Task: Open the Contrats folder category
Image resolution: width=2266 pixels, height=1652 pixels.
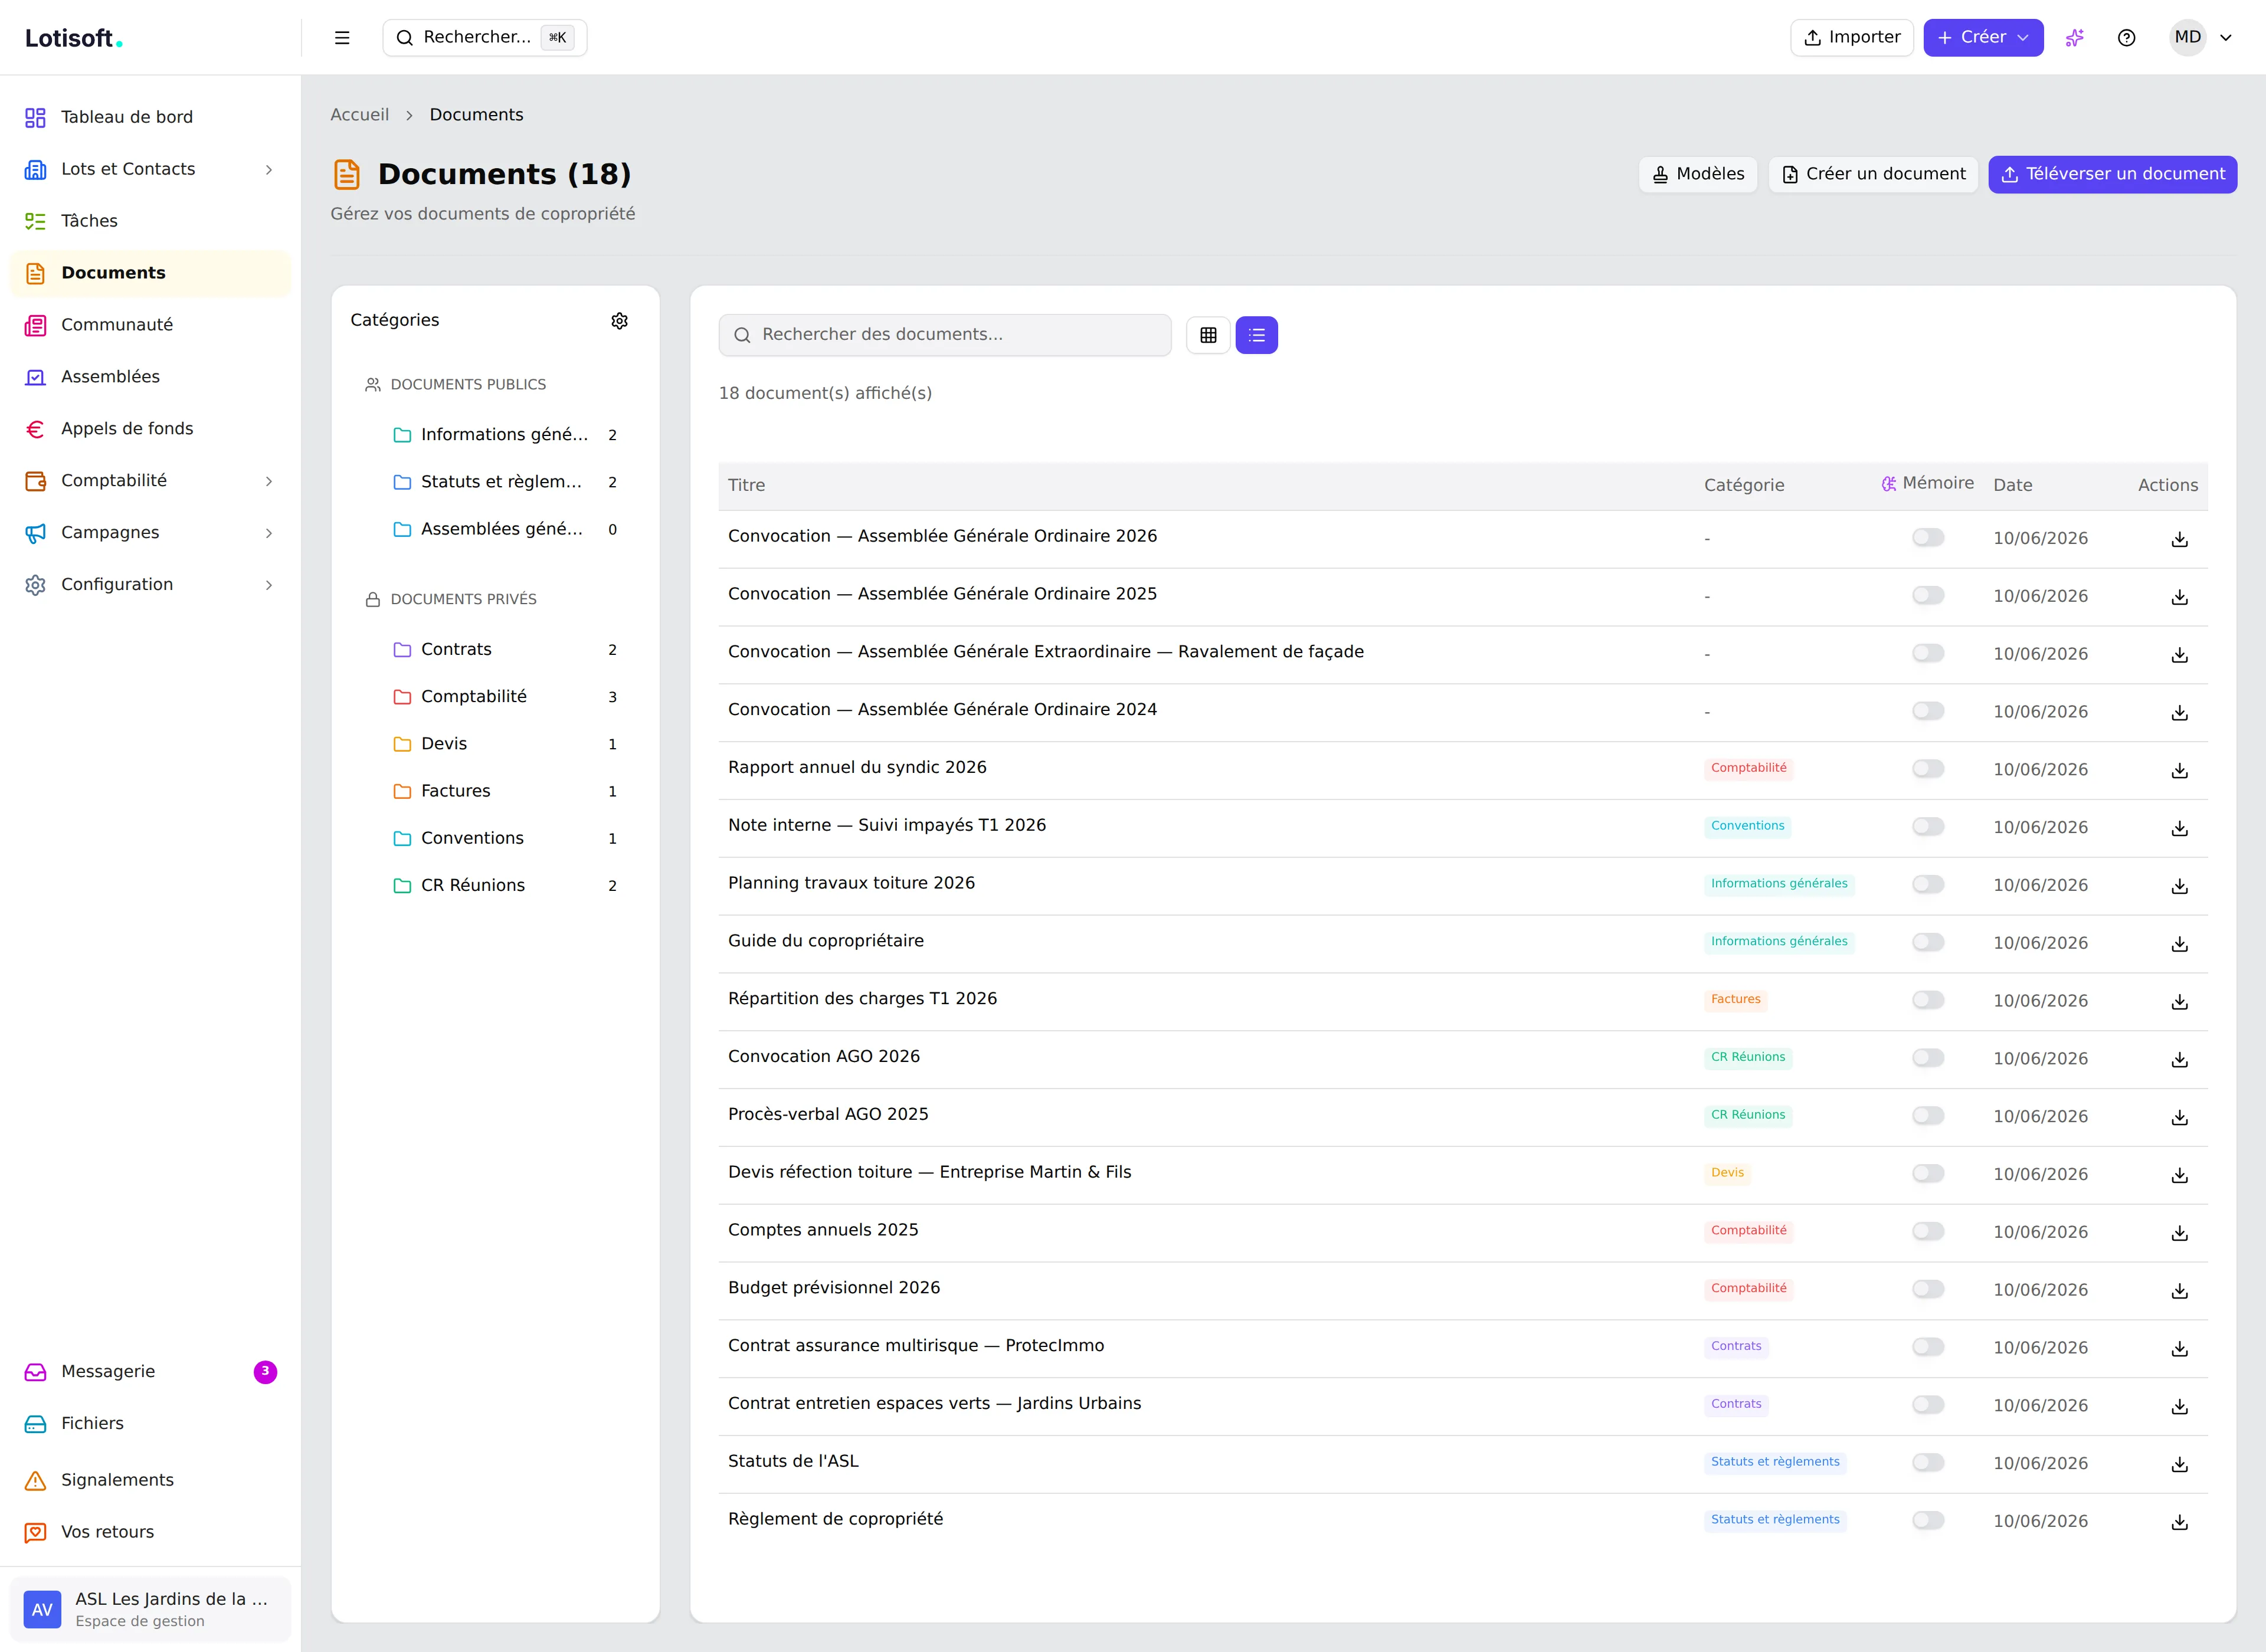Action: [505, 649]
